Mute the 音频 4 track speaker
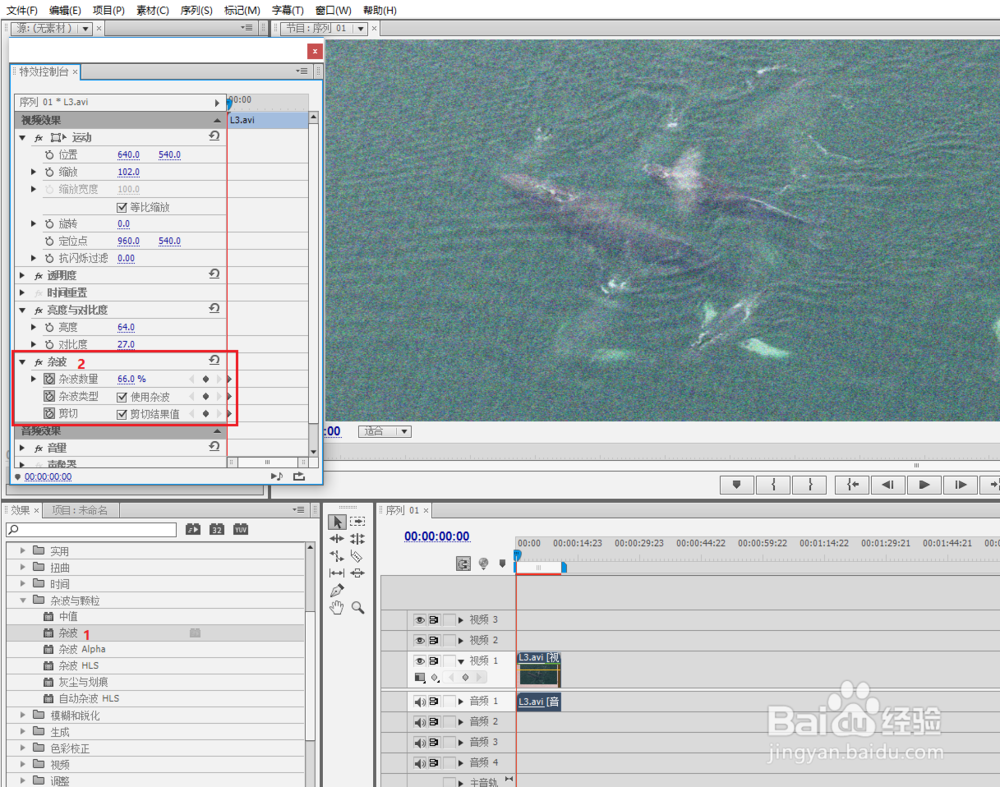Screen dimensions: 1000x787 419,763
